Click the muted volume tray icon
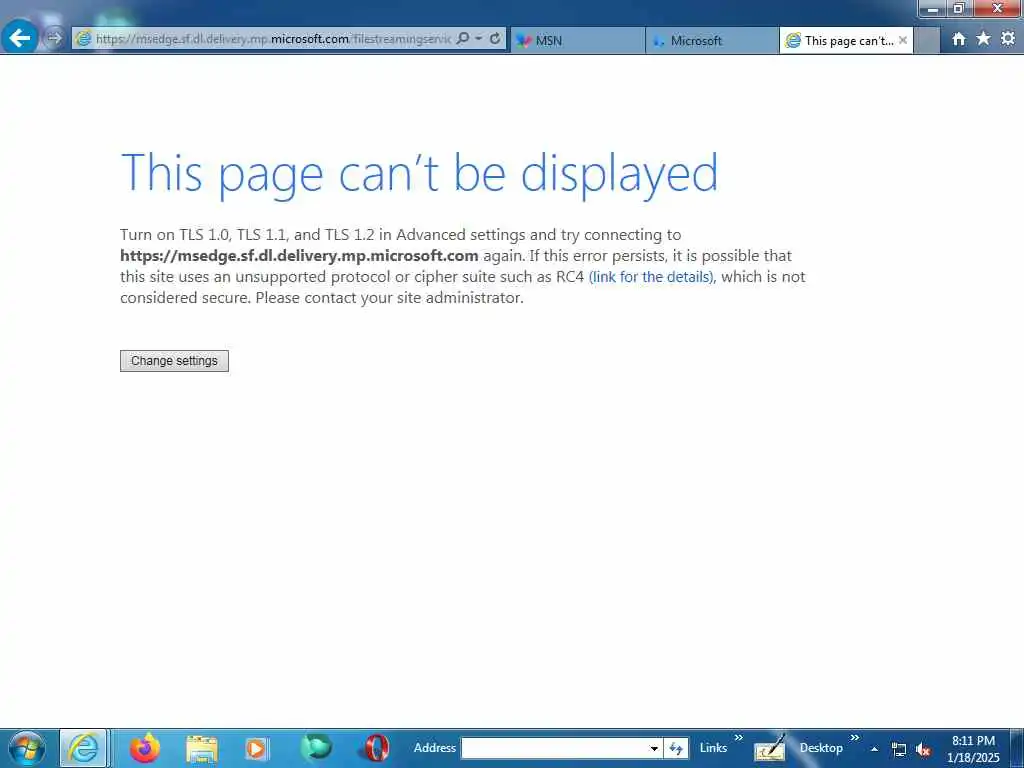The image size is (1024, 768). pos(923,750)
